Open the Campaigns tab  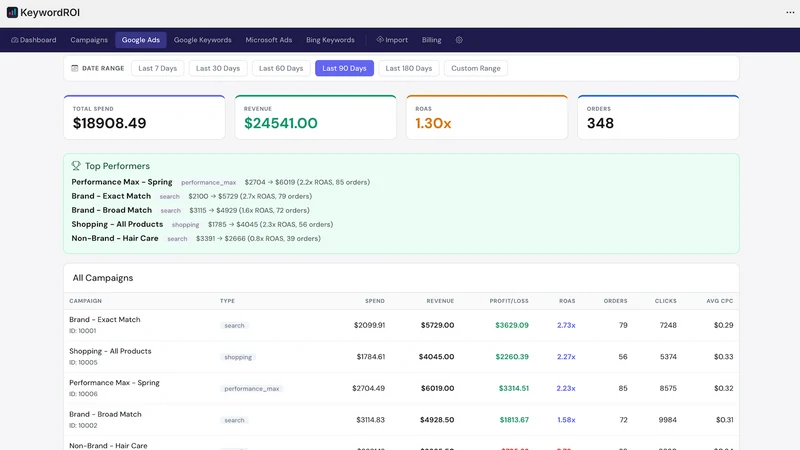89,40
